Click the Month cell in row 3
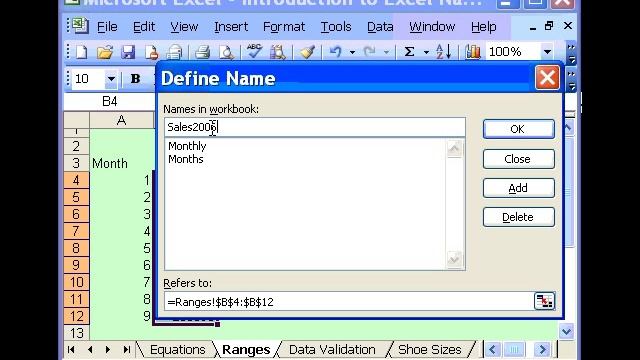The image size is (640, 360). [121, 164]
